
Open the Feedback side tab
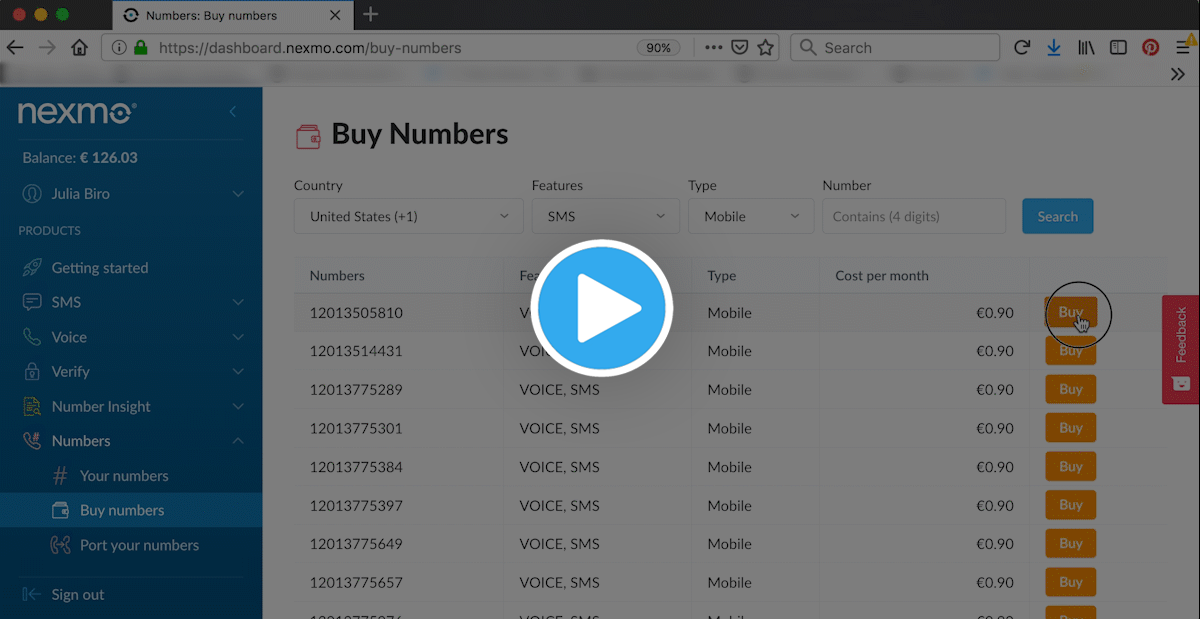(1181, 349)
